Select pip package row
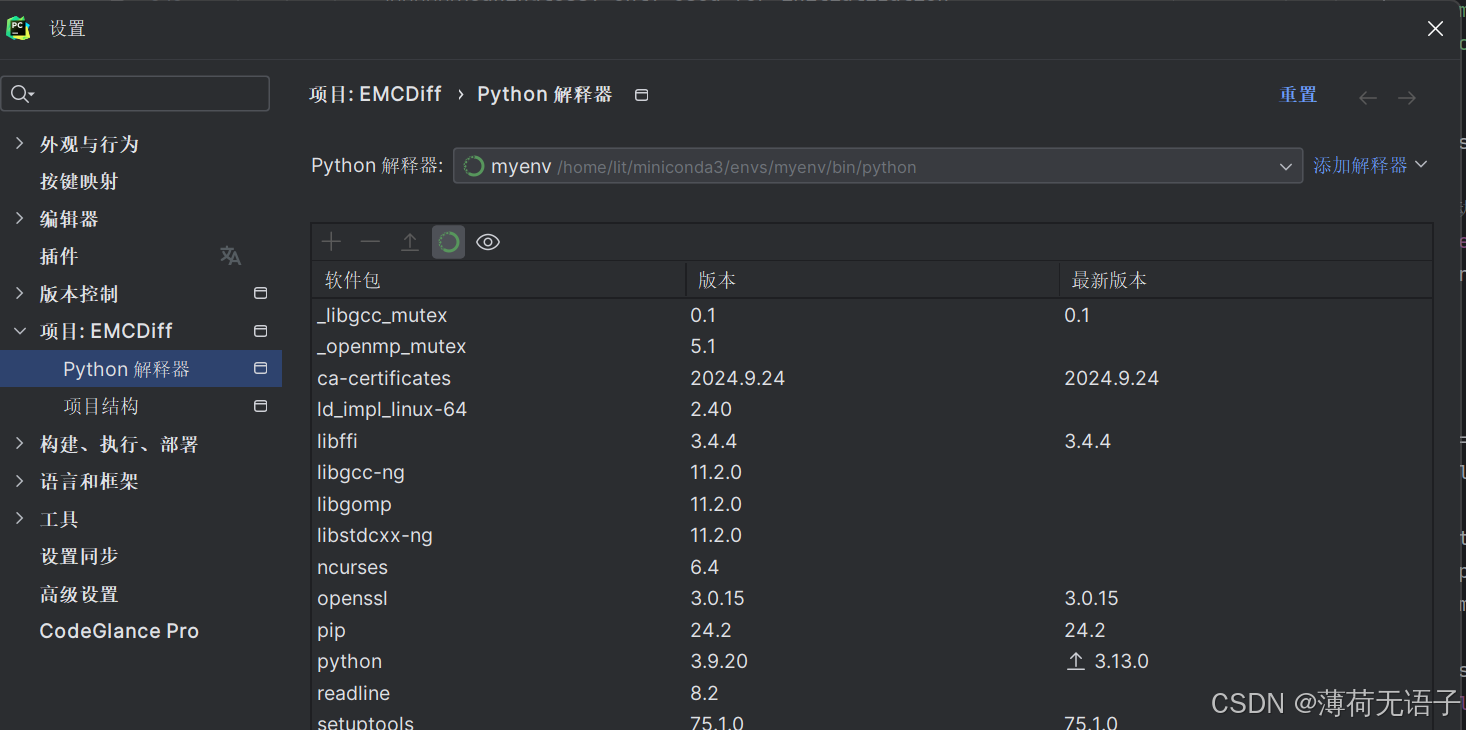This screenshot has height=730, width=1466. pyautogui.click(x=872, y=630)
